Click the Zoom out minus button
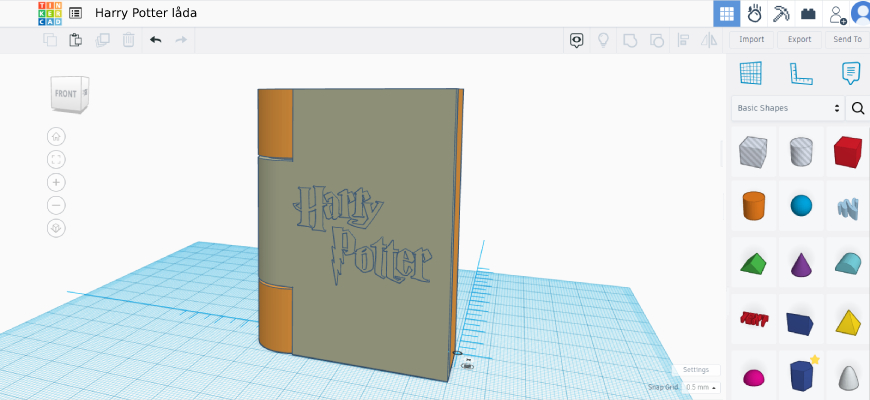Image resolution: width=870 pixels, height=400 pixels. click(56, 206)
